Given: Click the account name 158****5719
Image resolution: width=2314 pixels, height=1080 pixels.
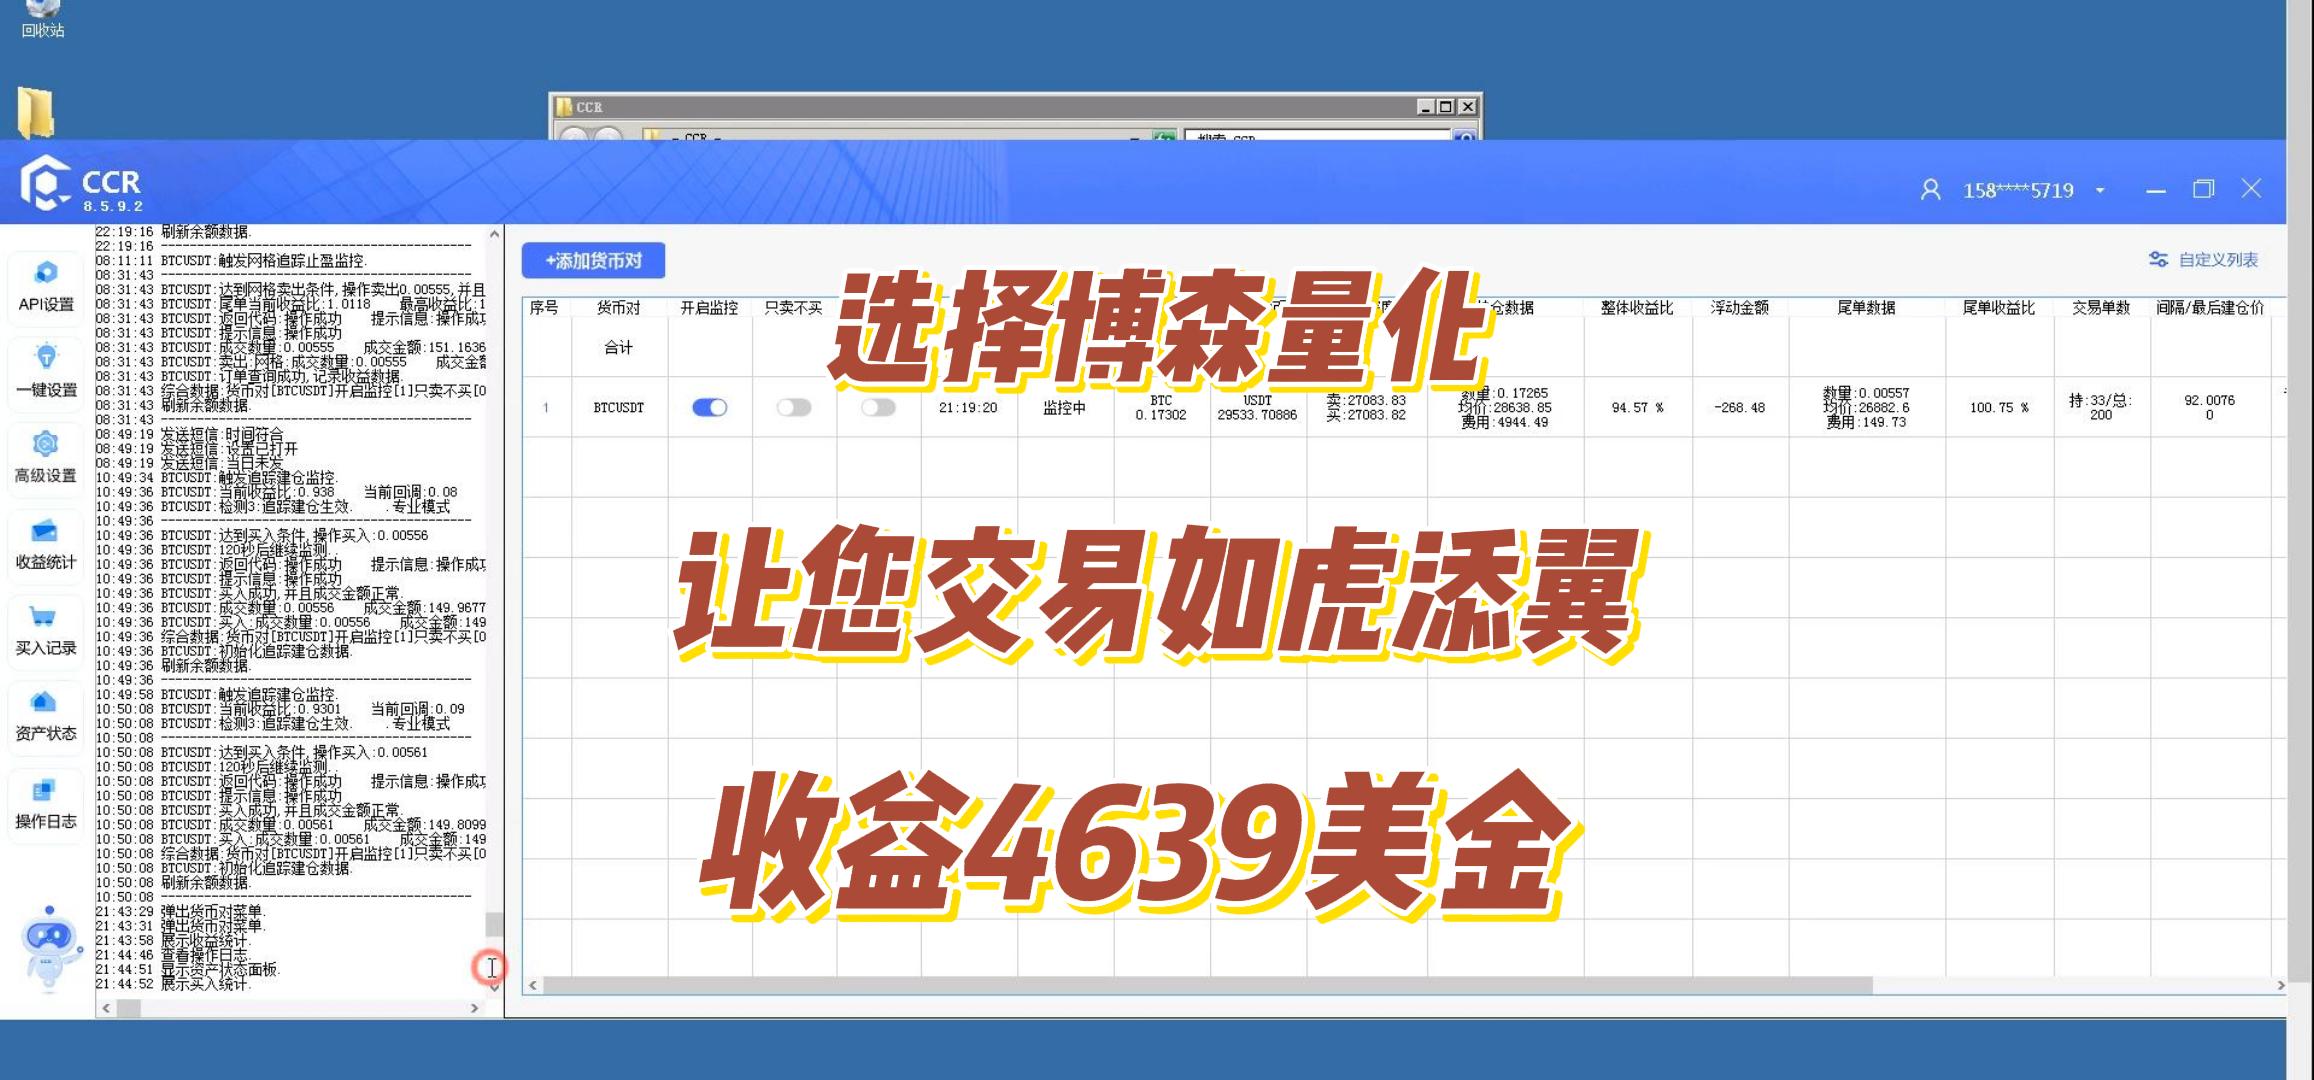Looking at the screenshot, I should pyautogui.click(x=2018, y=190).
